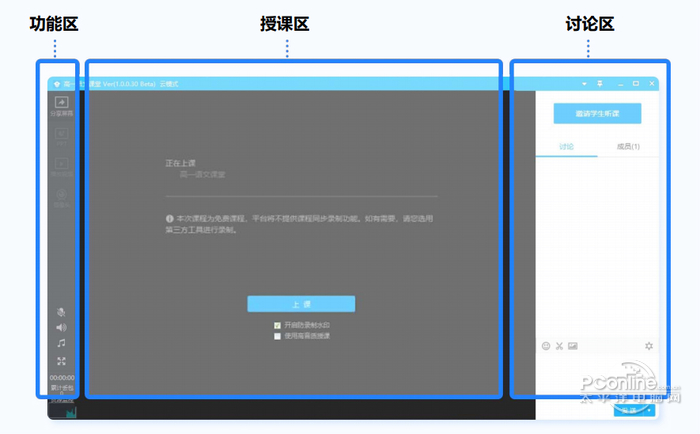Open the play video tool in the sidebar

[62, 167]
